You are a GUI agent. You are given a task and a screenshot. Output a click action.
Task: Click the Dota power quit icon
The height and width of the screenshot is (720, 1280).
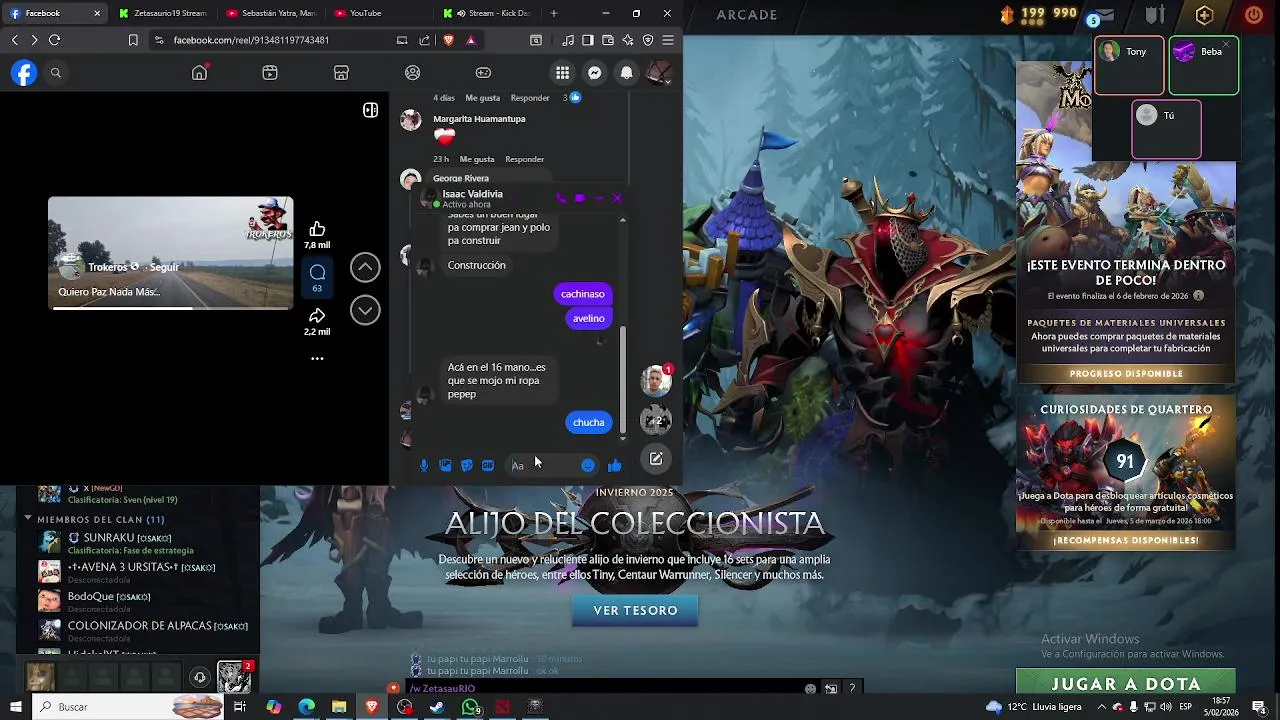(1254, 15)
